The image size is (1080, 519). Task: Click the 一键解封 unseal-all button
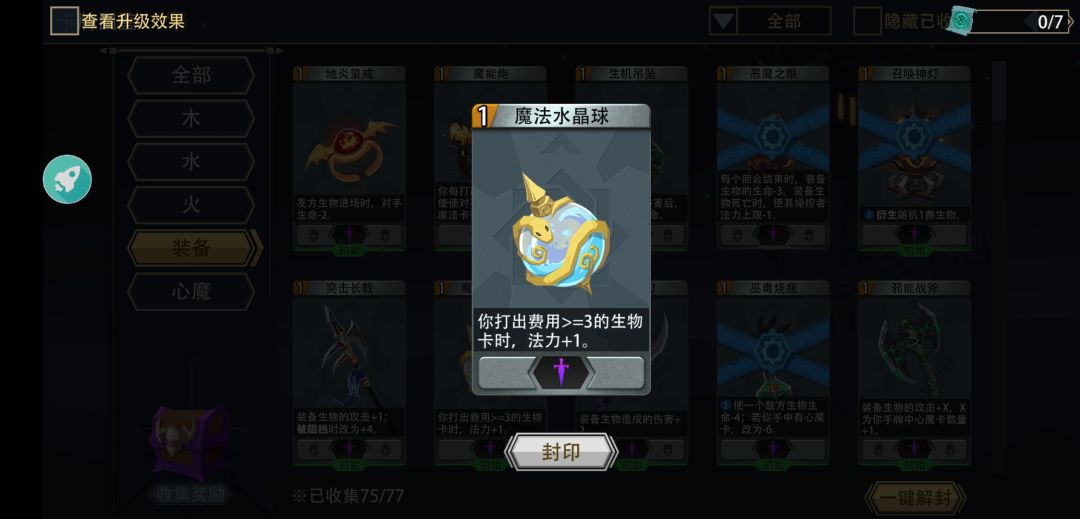tap(915, 497)
